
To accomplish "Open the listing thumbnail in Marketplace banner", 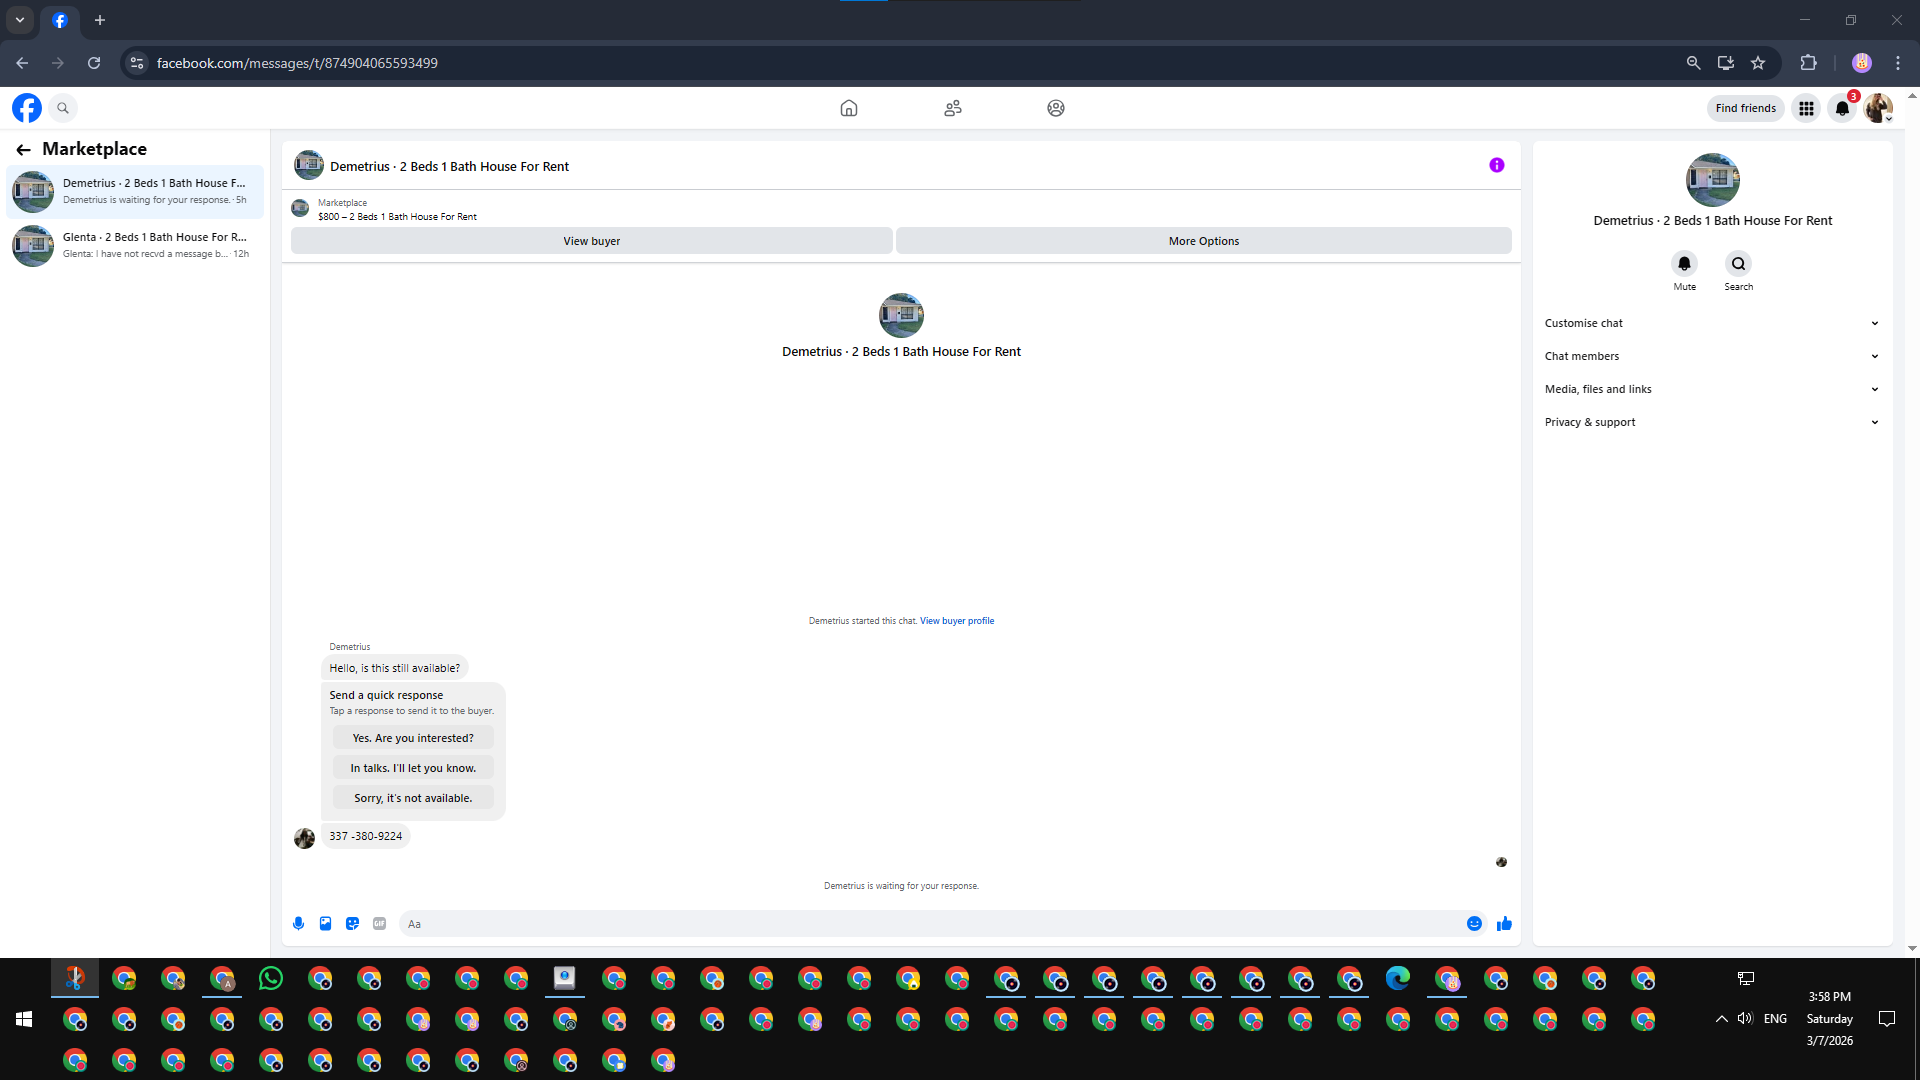I will 300,208.
